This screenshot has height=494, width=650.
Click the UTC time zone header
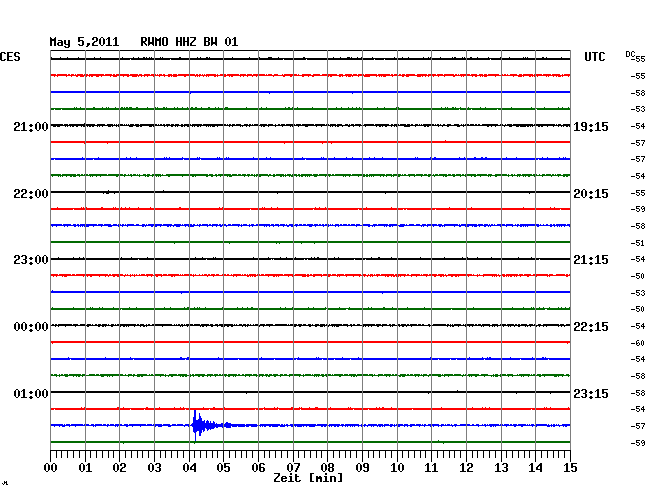click(594, 57)
